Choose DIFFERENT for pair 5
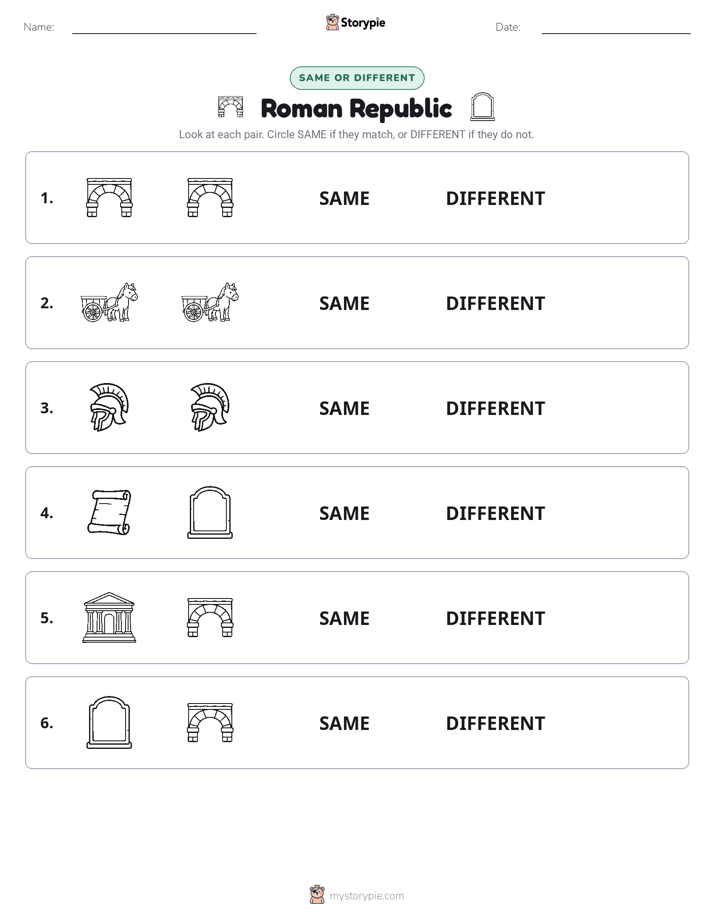 point(495,618)
